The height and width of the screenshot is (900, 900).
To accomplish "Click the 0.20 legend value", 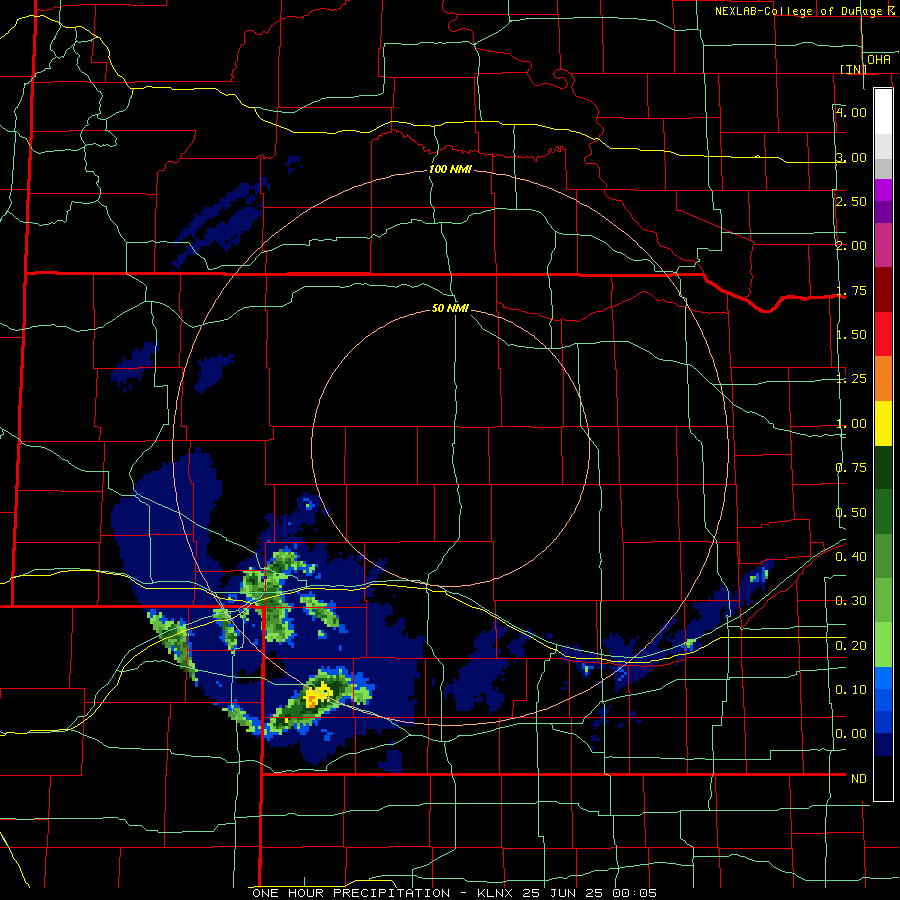I will (851, 646).
